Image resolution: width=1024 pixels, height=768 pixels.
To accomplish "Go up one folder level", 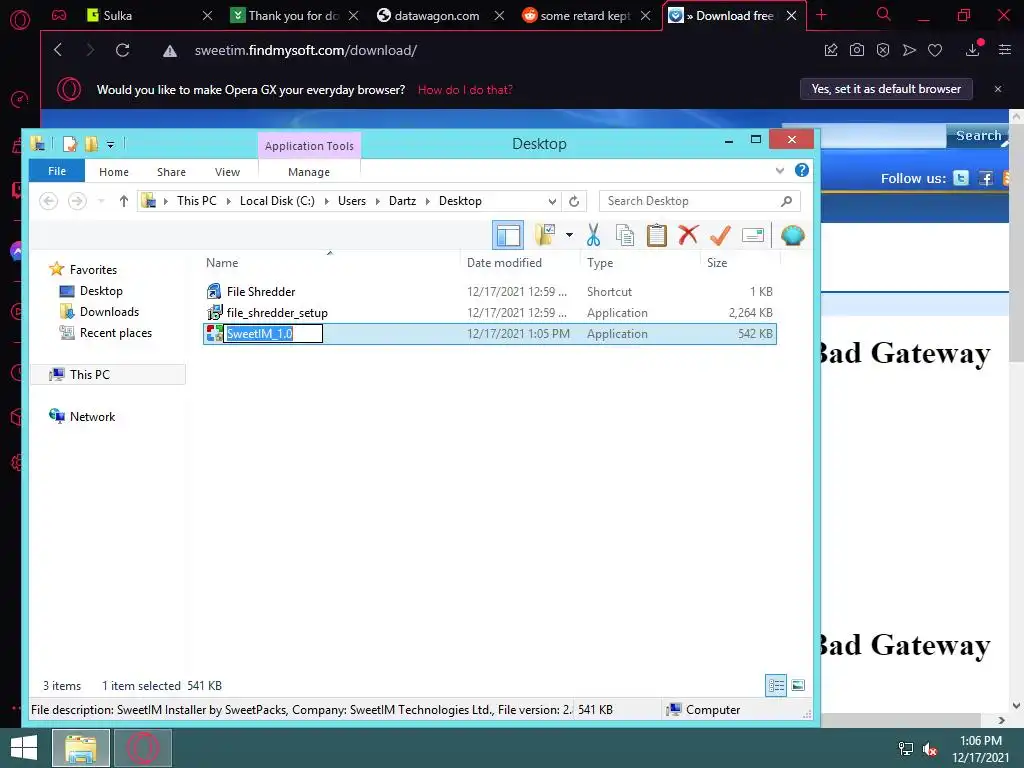I will click(123, 201).
